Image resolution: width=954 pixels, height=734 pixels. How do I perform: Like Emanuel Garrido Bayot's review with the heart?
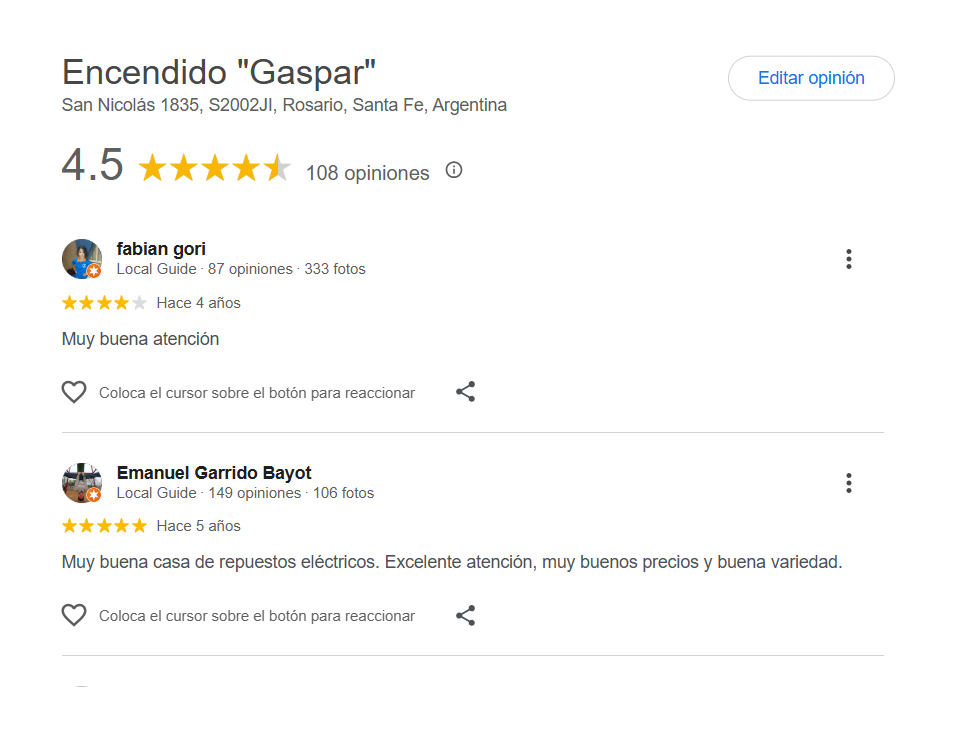tap(74, 616)
